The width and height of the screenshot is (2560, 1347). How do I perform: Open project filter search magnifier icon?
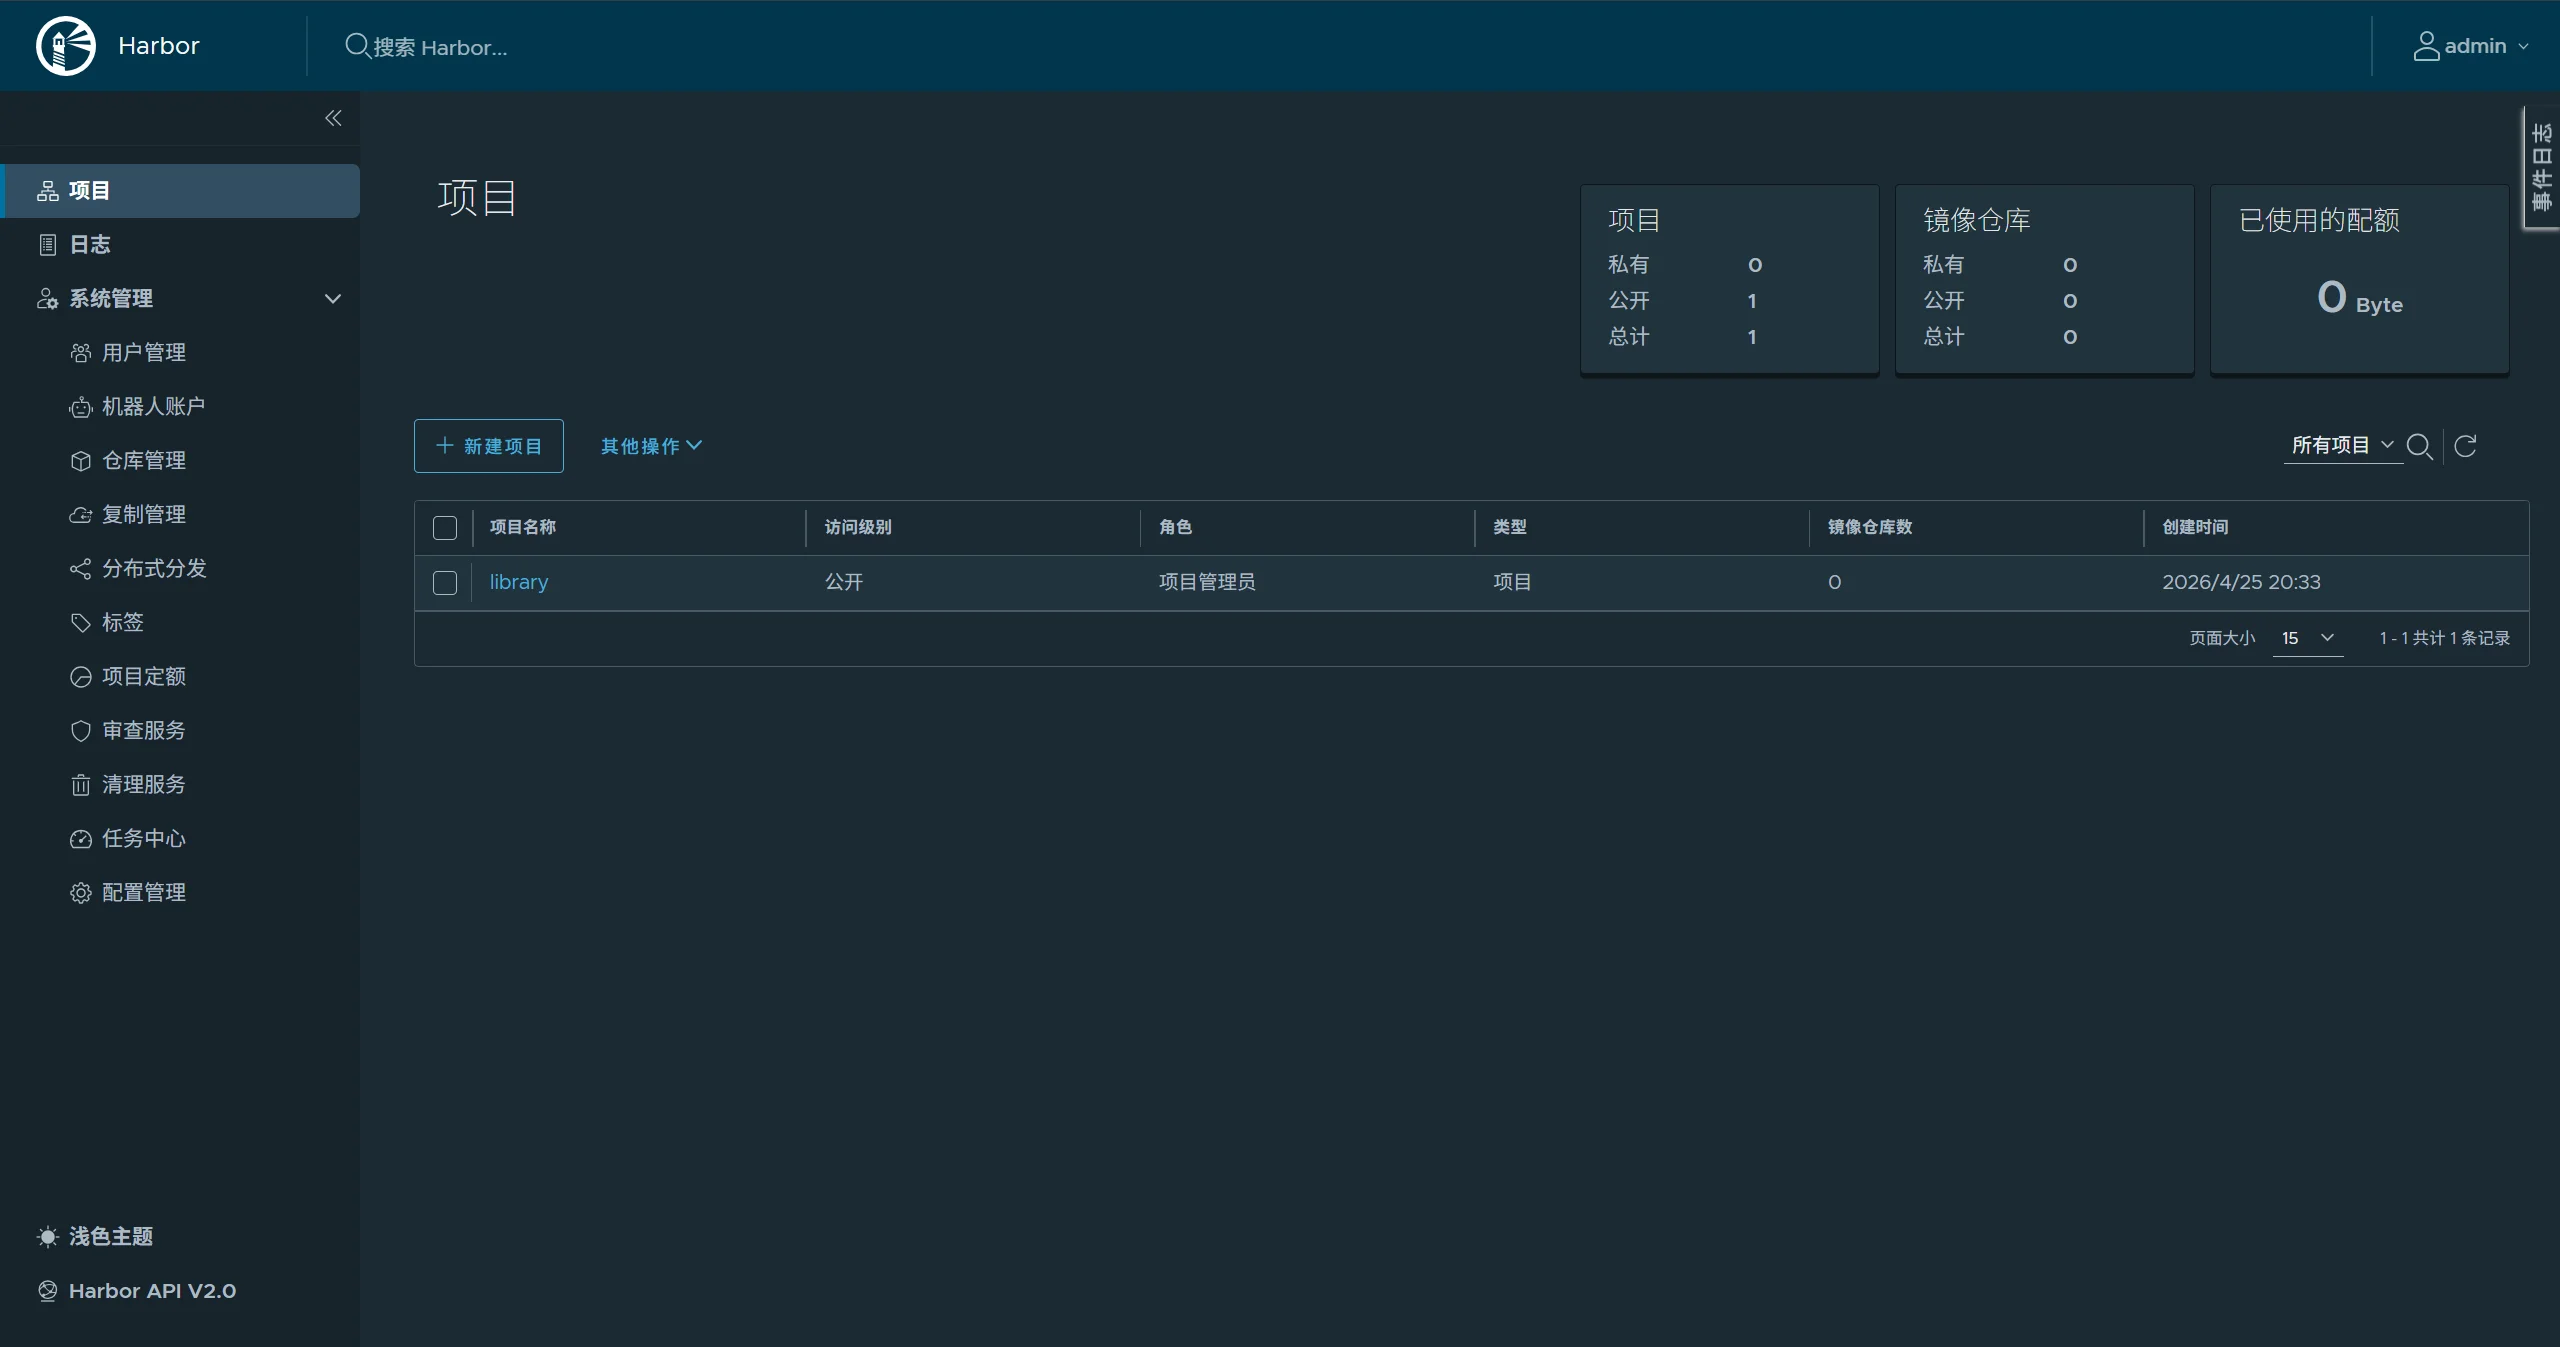[x=2420, y=446]
